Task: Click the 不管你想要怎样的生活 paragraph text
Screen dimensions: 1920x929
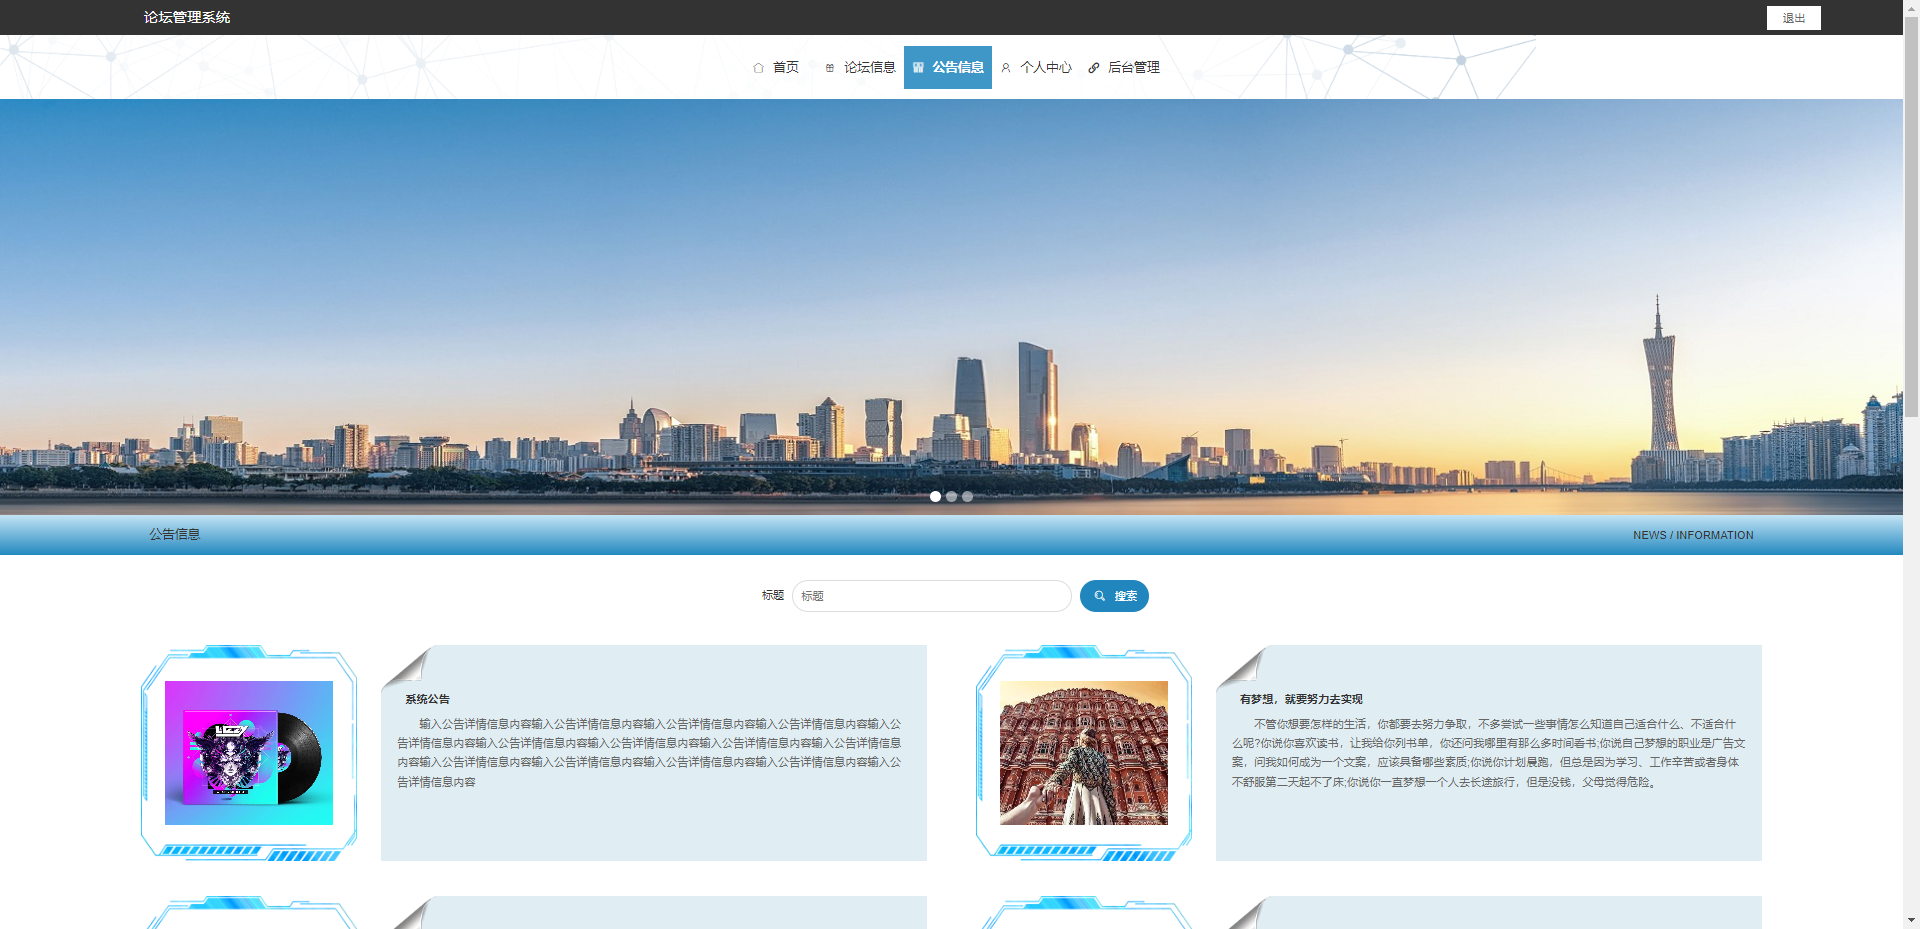Action: point(1488,752)
